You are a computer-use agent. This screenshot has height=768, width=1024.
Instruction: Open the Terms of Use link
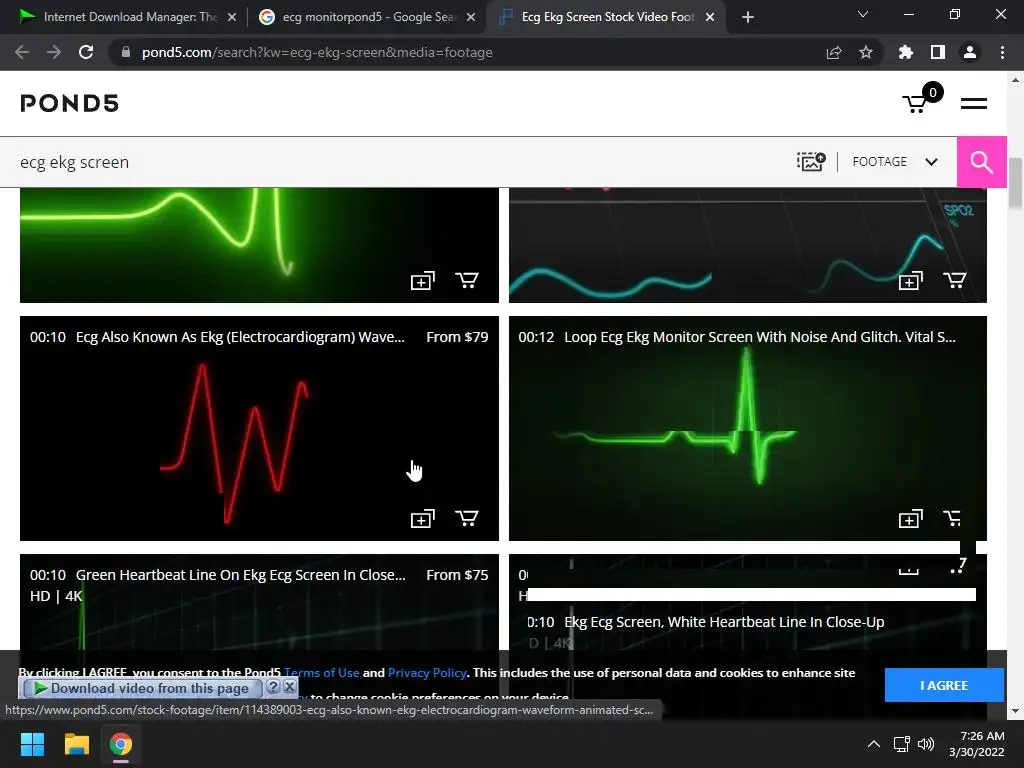(321, 673)
